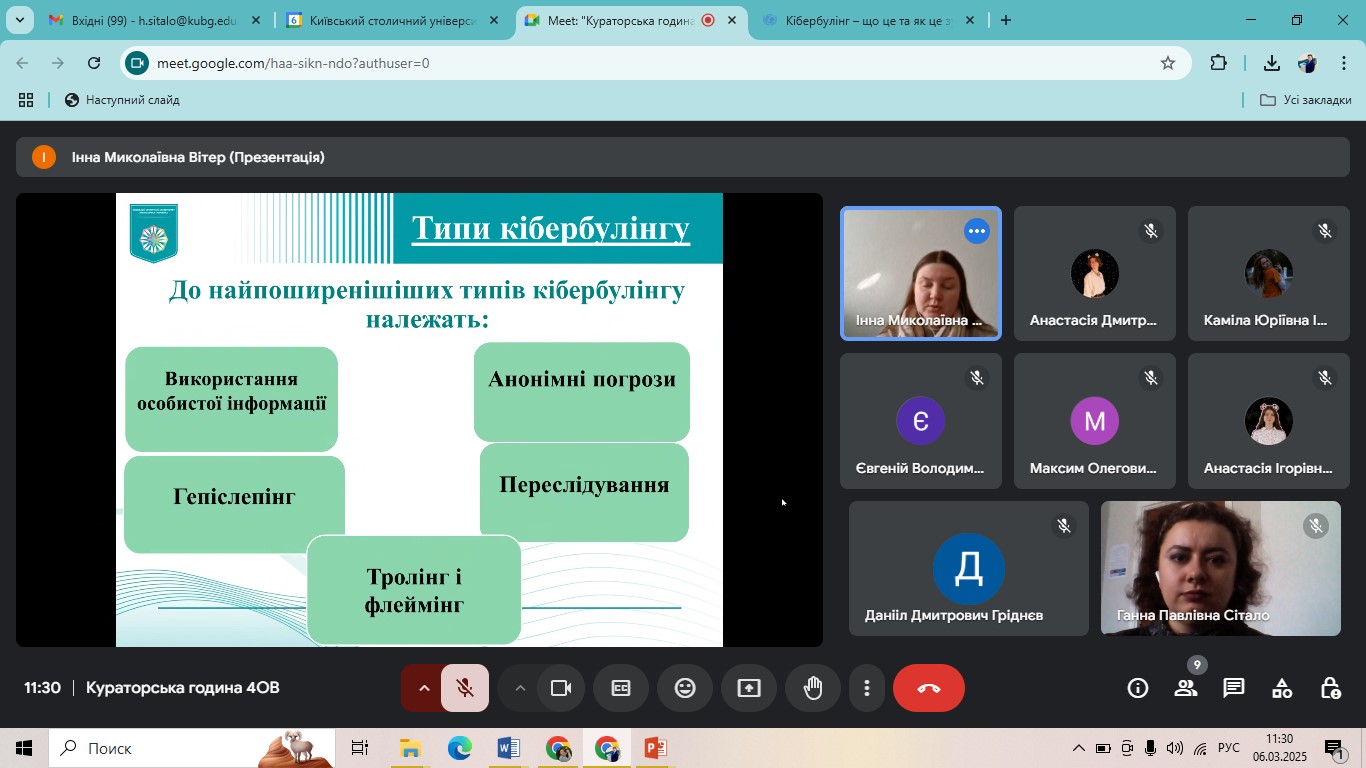Viewport: 1366px width, 768px height.
Task: Raise hand in the meeting
Action: (x=813, y=688)
